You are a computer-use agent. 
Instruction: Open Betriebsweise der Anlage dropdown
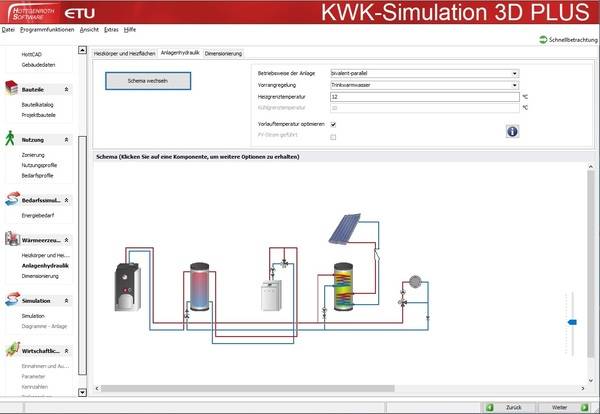[x=423, y=73]
